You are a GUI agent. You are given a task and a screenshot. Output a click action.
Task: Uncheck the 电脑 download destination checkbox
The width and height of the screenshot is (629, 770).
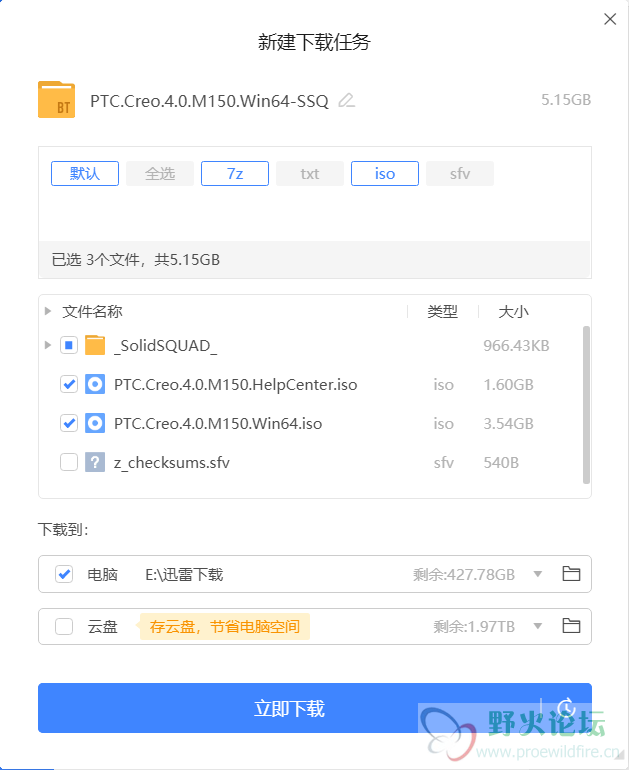point(64,574)
